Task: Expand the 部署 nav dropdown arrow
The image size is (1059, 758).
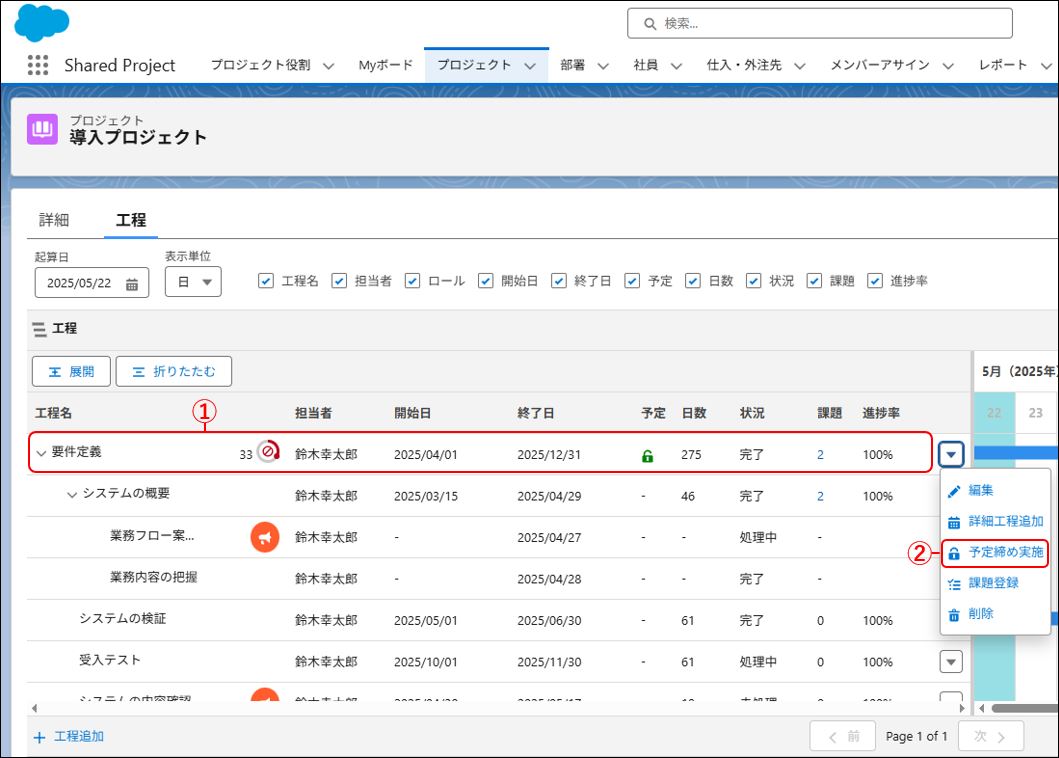Action: click(x=603, y=66)
